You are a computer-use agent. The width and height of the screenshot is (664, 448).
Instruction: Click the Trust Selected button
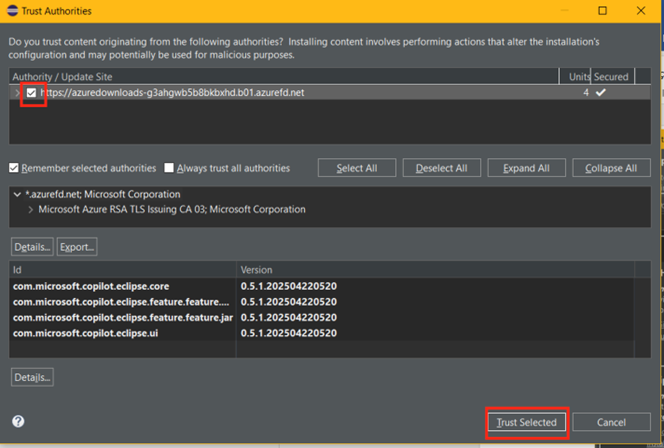(x=526, y=422)
